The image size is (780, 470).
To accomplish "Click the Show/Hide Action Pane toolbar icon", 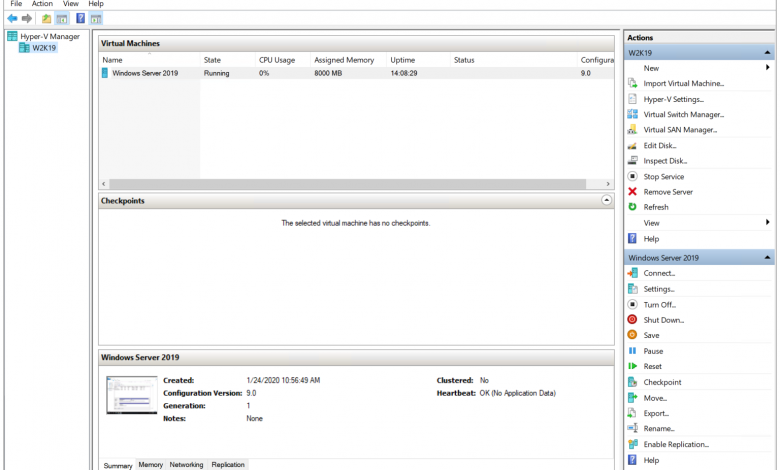I will pos(96,19).
